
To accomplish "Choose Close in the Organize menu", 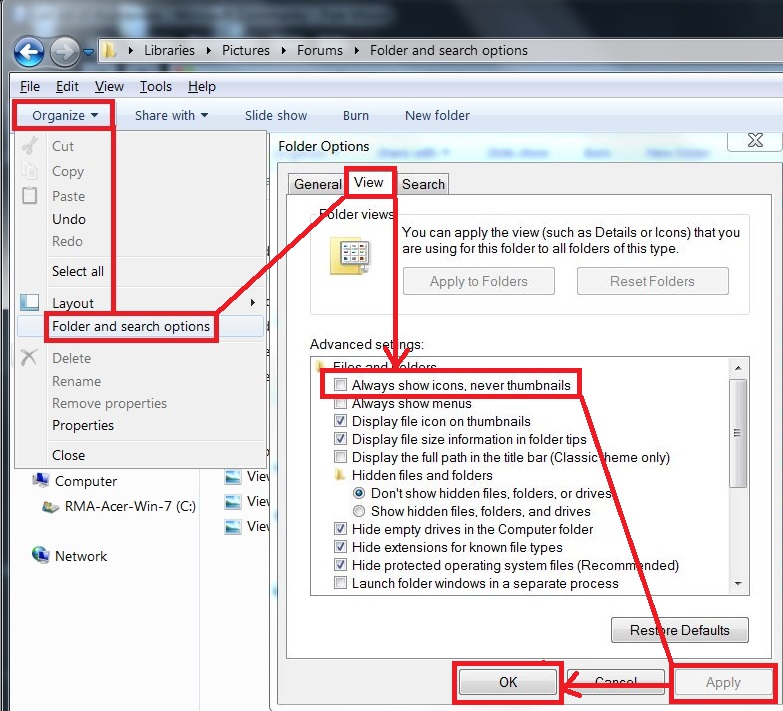I will point(68,455).
